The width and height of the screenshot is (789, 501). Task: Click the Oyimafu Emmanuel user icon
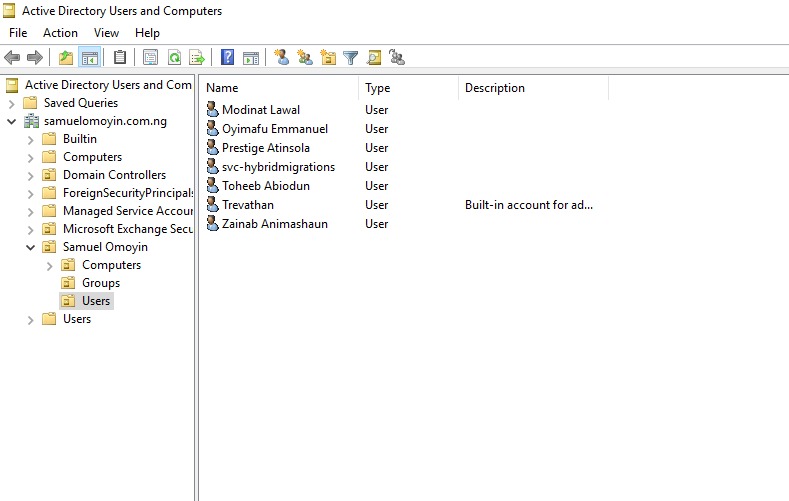click(212, 128)
